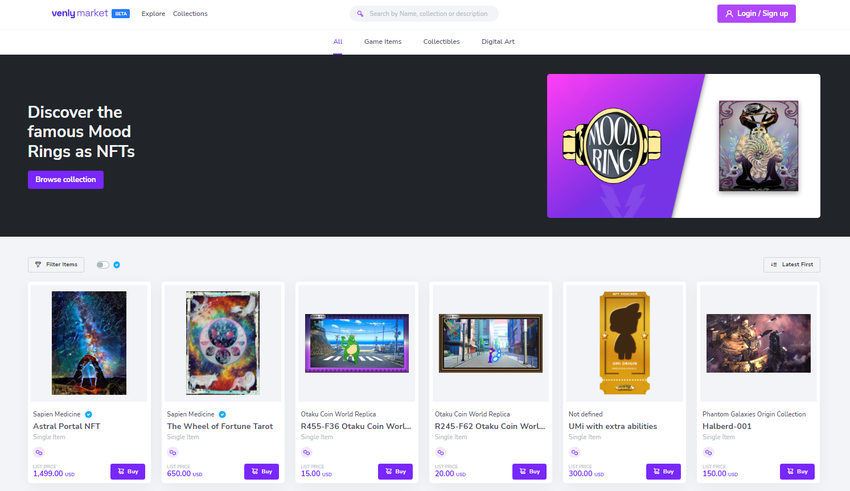Click the chain link icon on R245-F62 Otaku card
Screen dimensions: 850x491
[440, 452]
